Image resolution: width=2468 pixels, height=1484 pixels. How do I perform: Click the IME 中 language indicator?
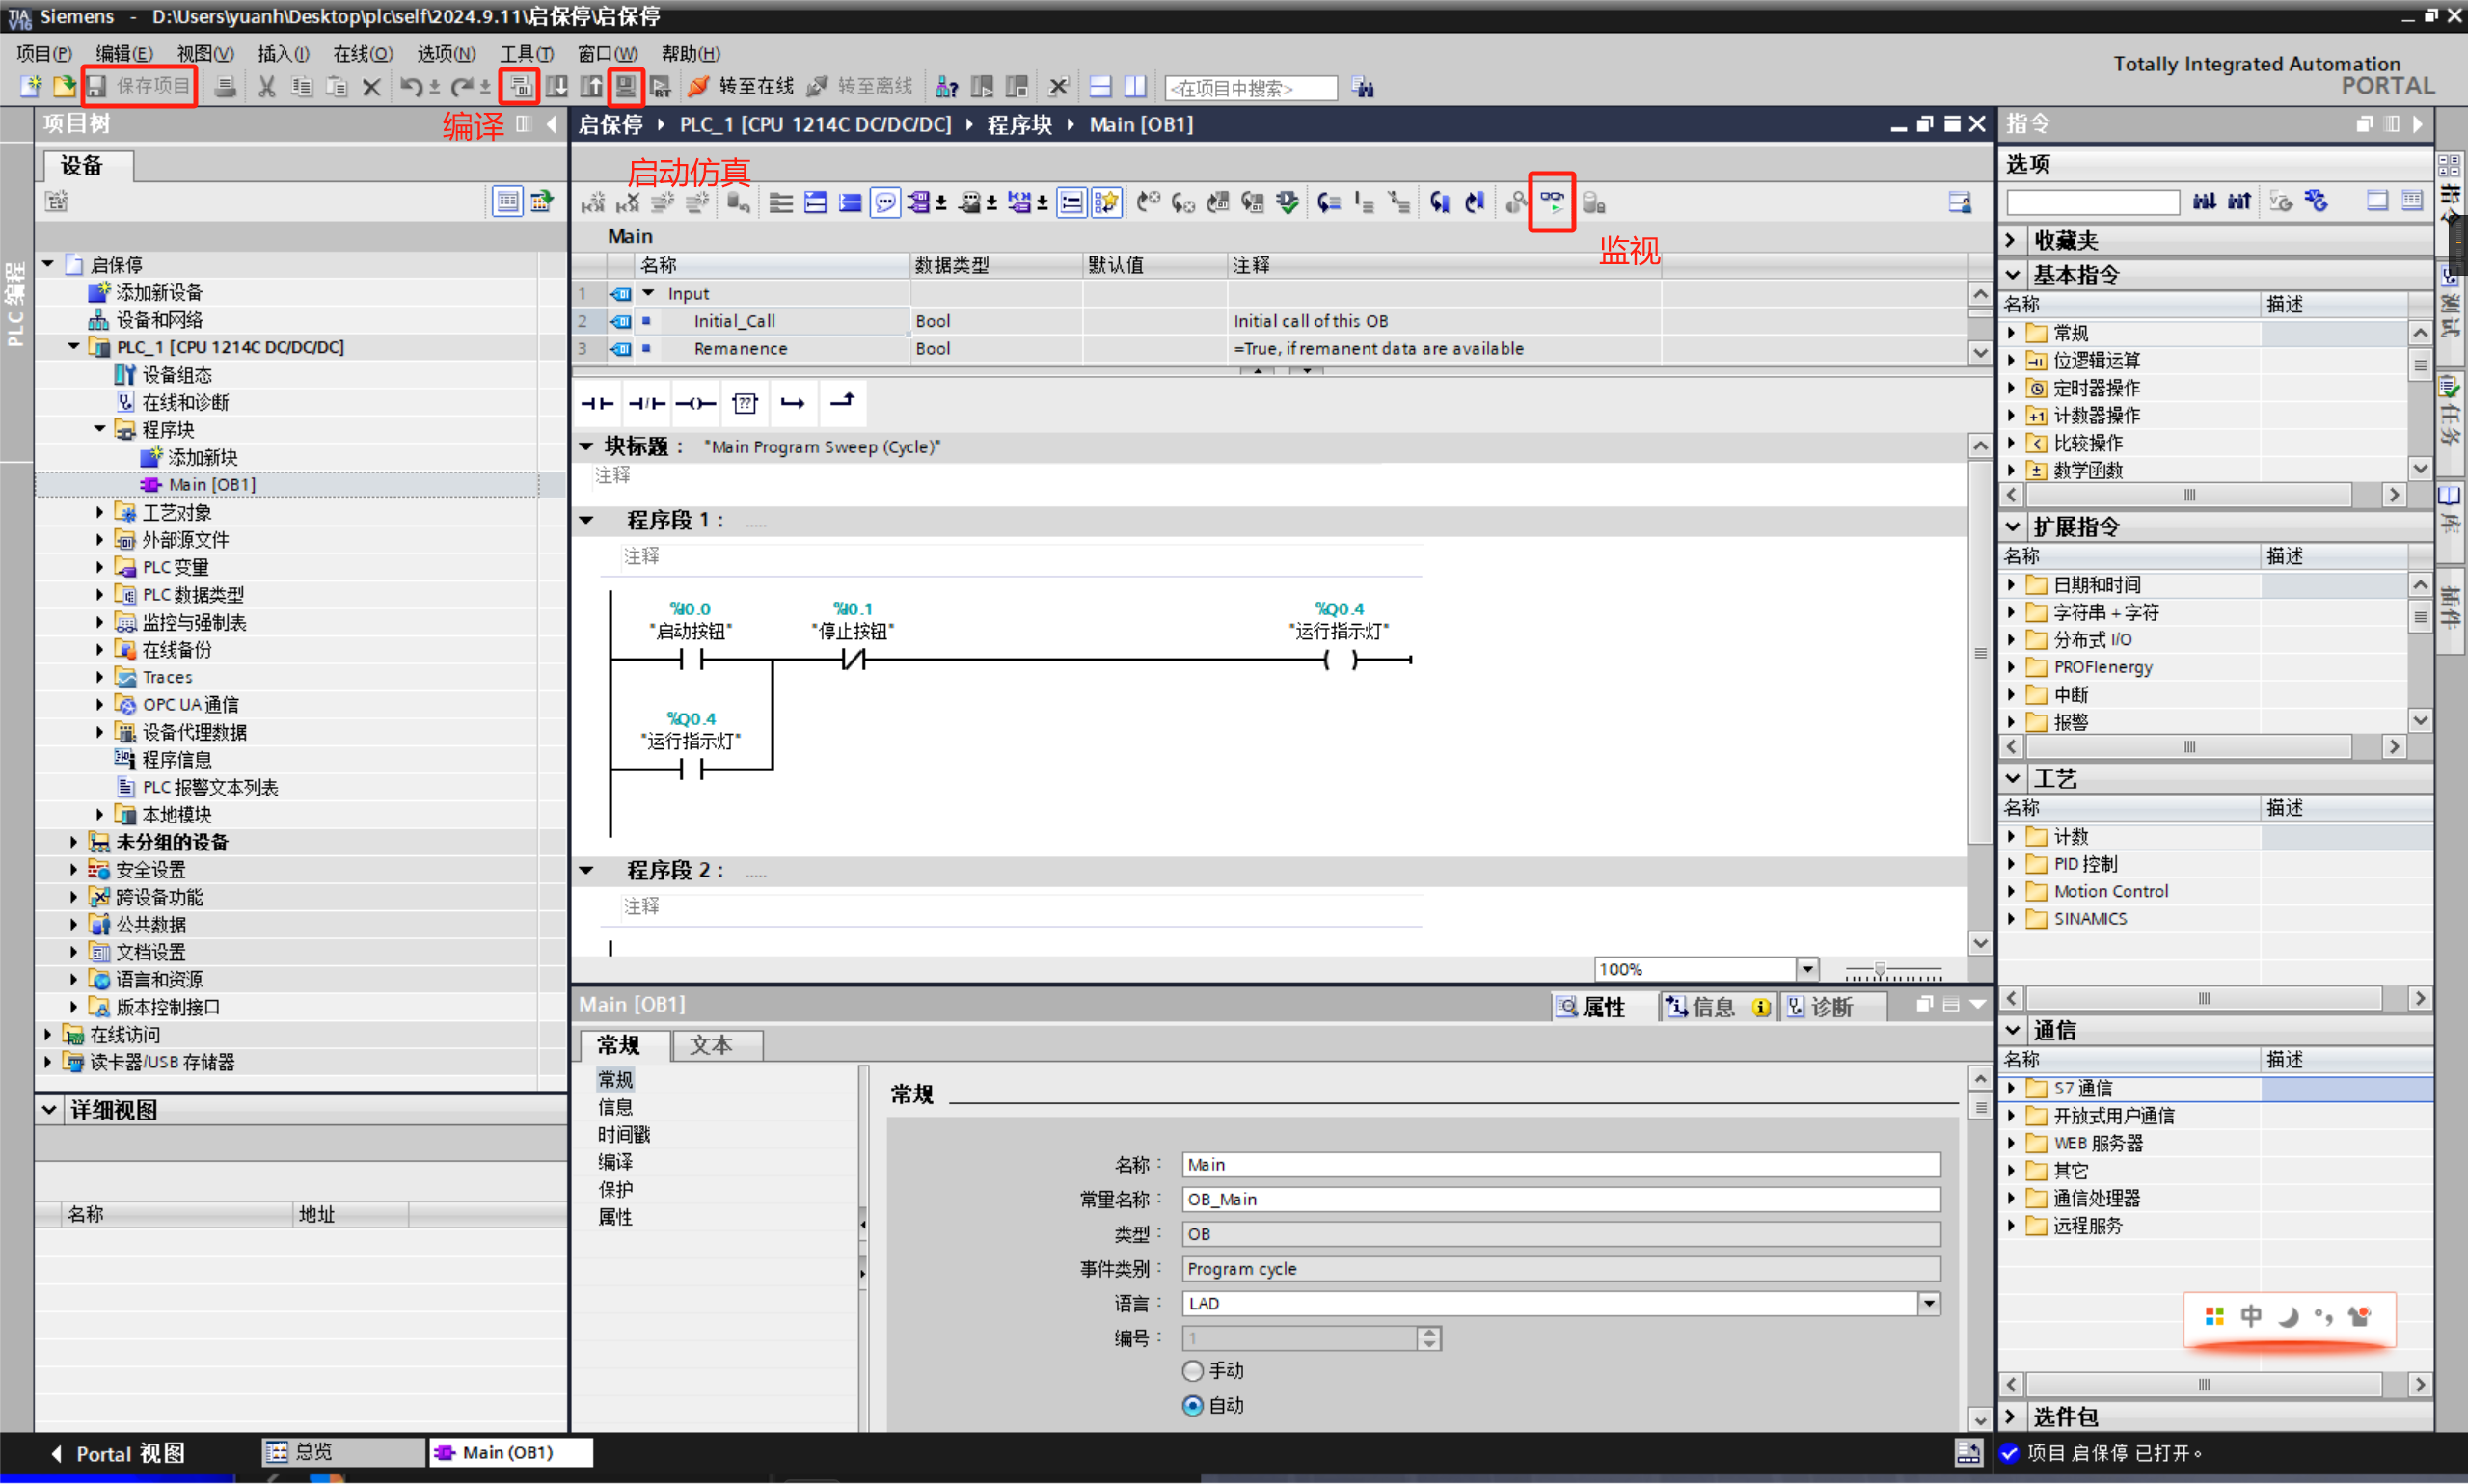coord(2250,1316)
